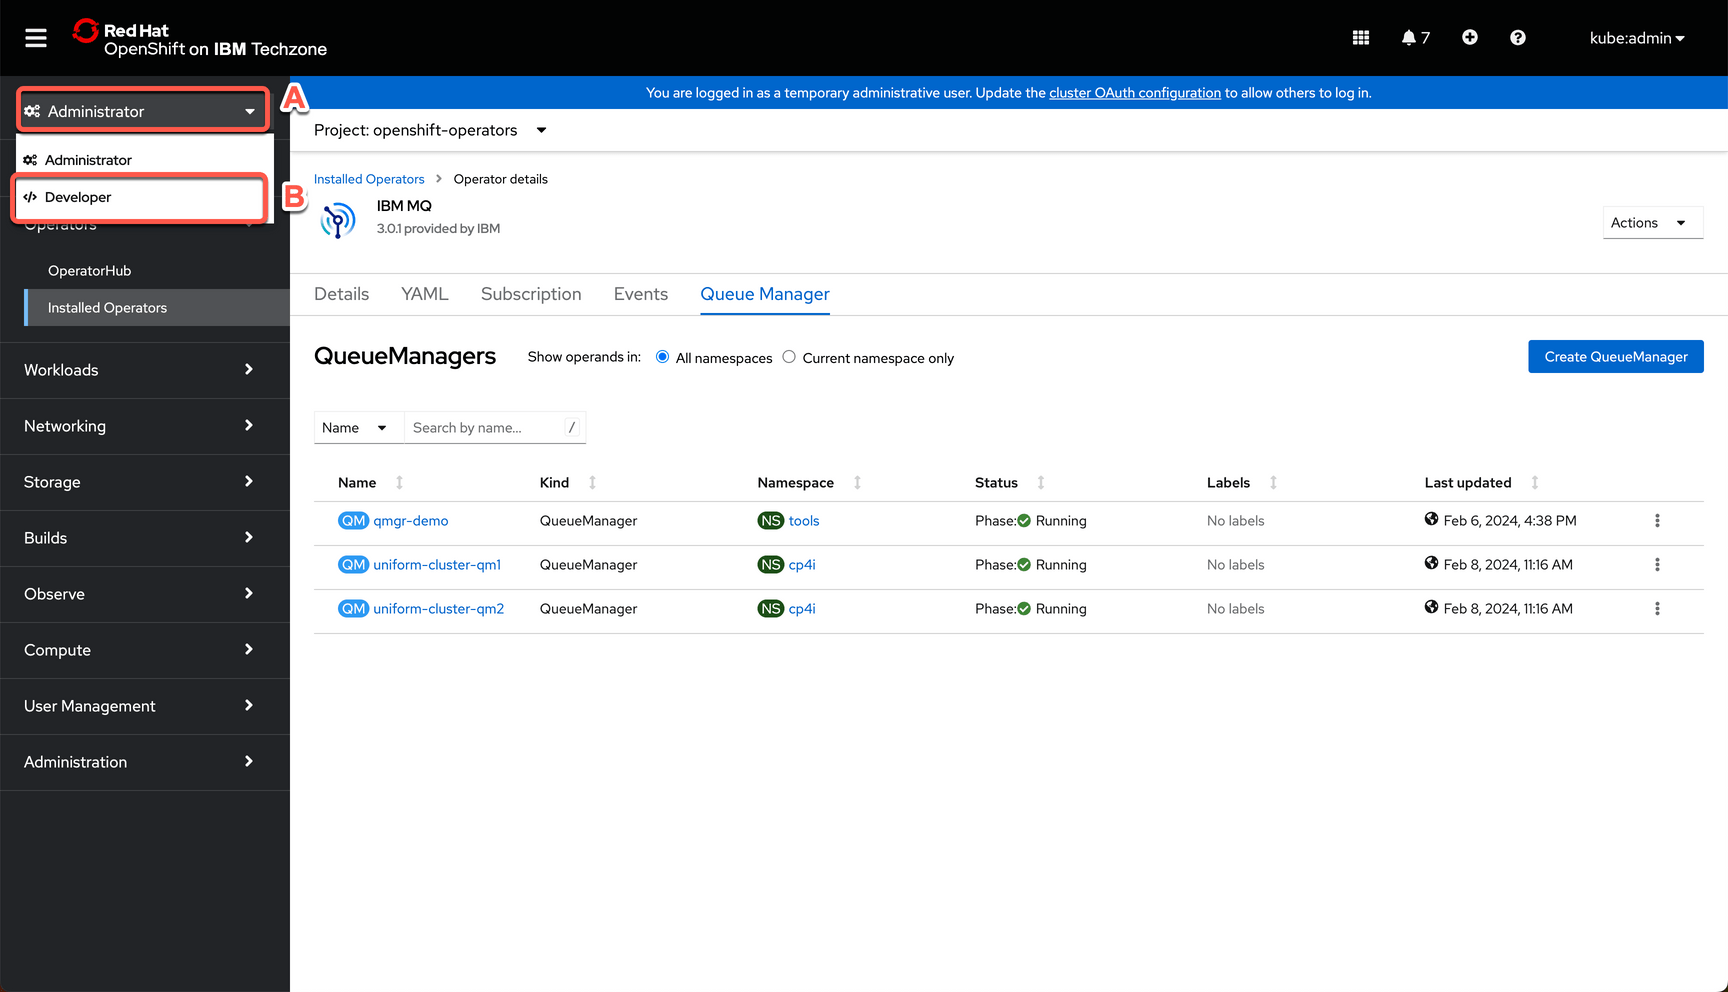This screenshot has height=992, width=1728.
Task: View notifications via the bell icon
Action: [1409, 37]
